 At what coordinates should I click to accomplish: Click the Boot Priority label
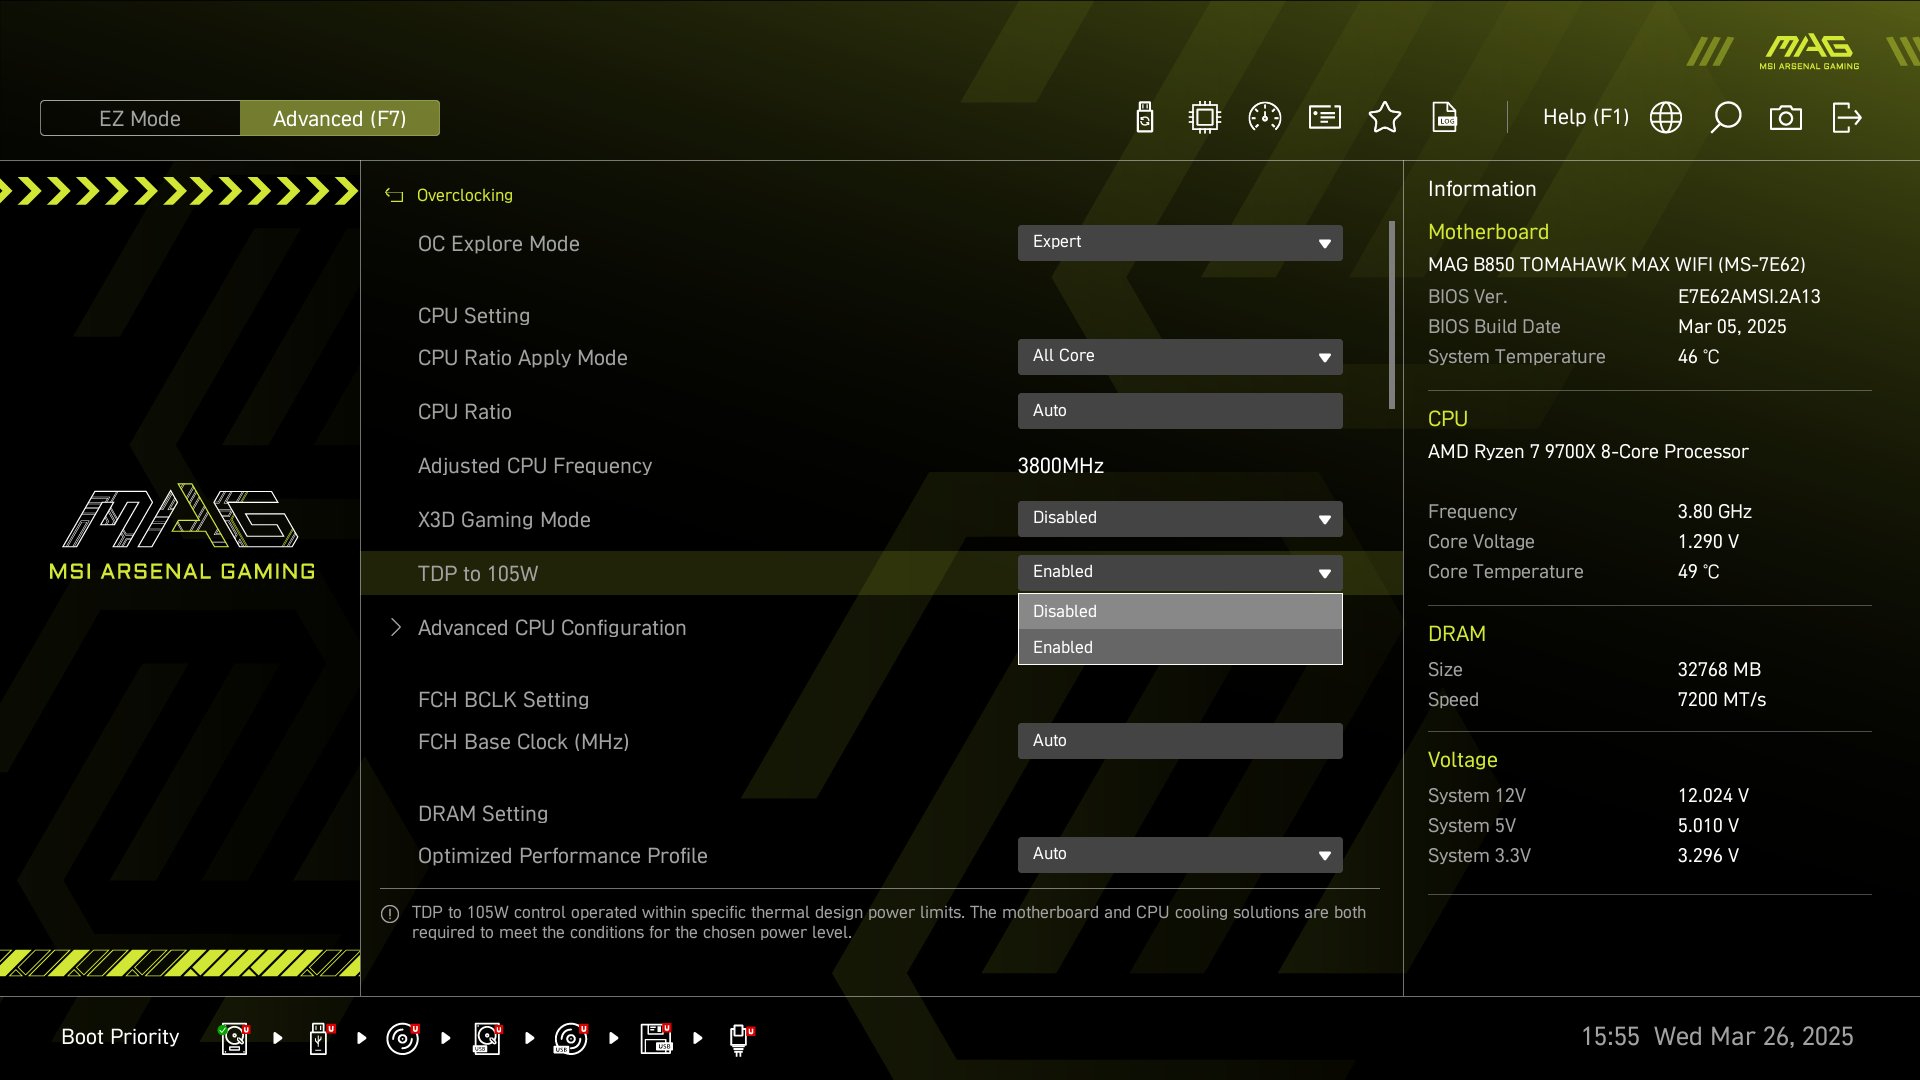(x=120, y=1037)
